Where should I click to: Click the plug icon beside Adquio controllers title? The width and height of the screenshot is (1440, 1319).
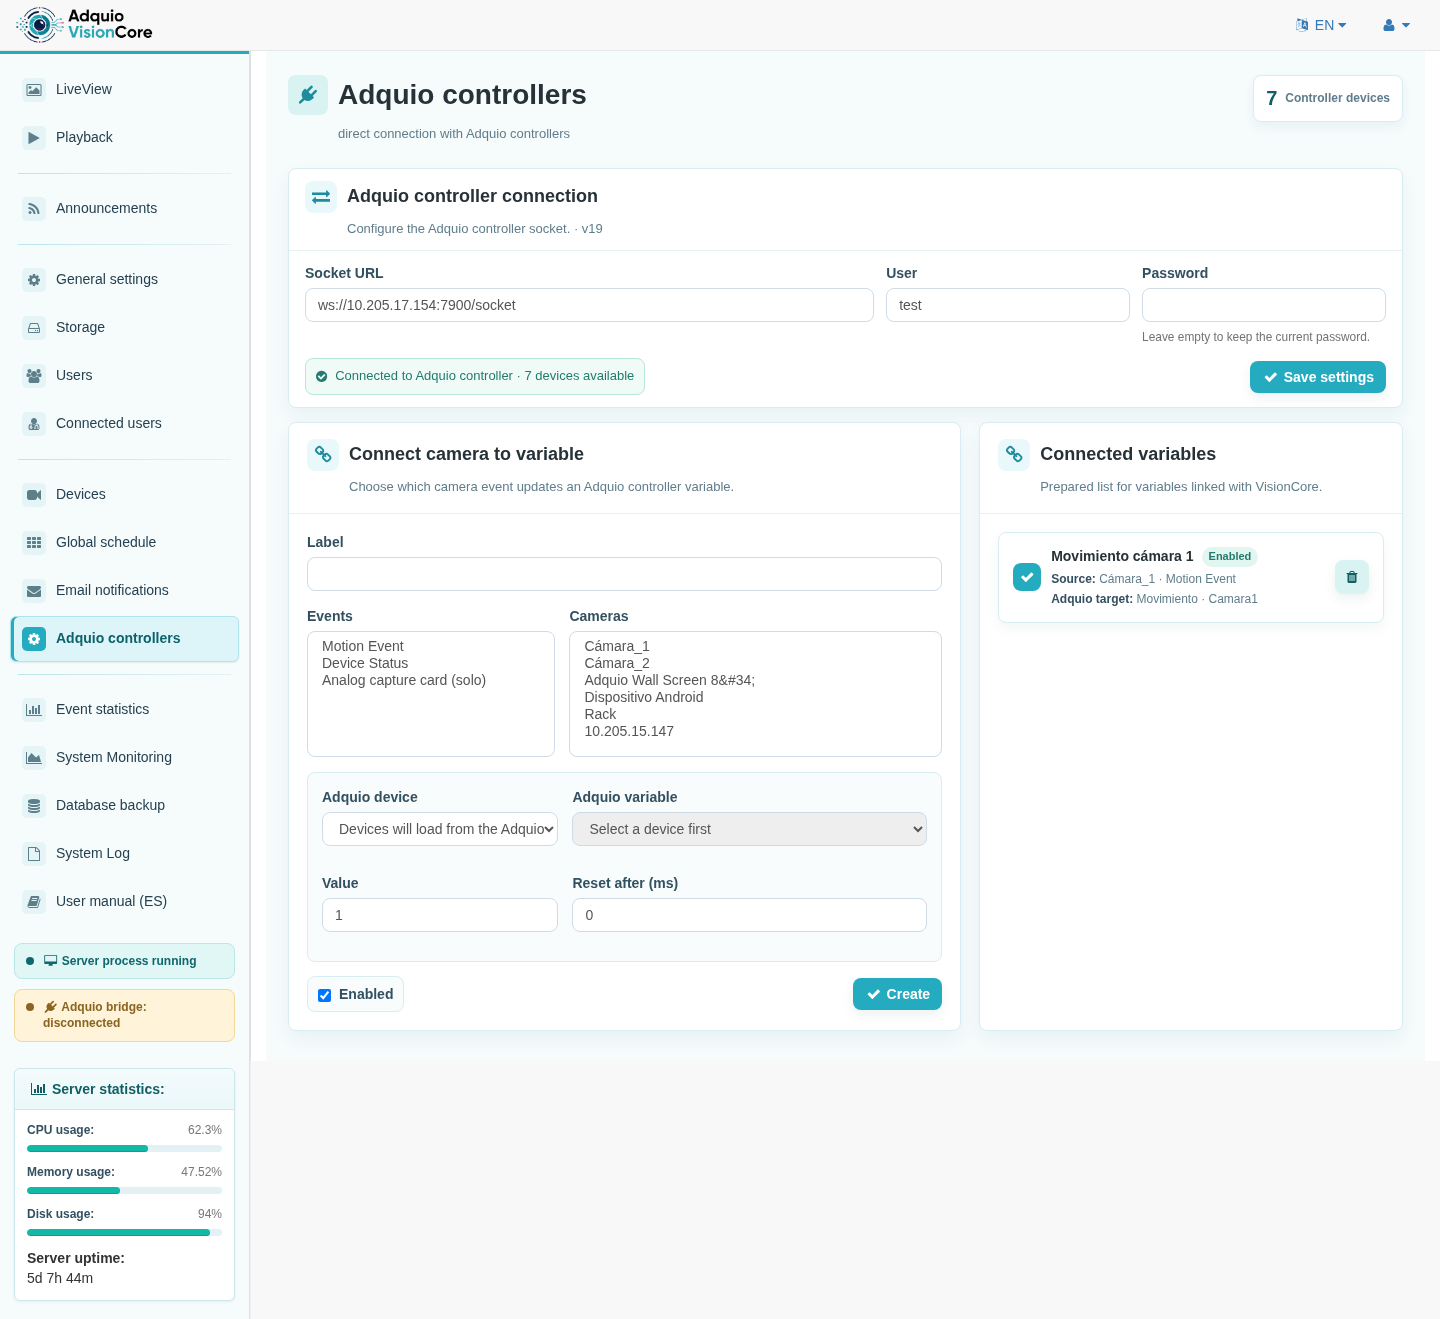(x=308, y=95)
